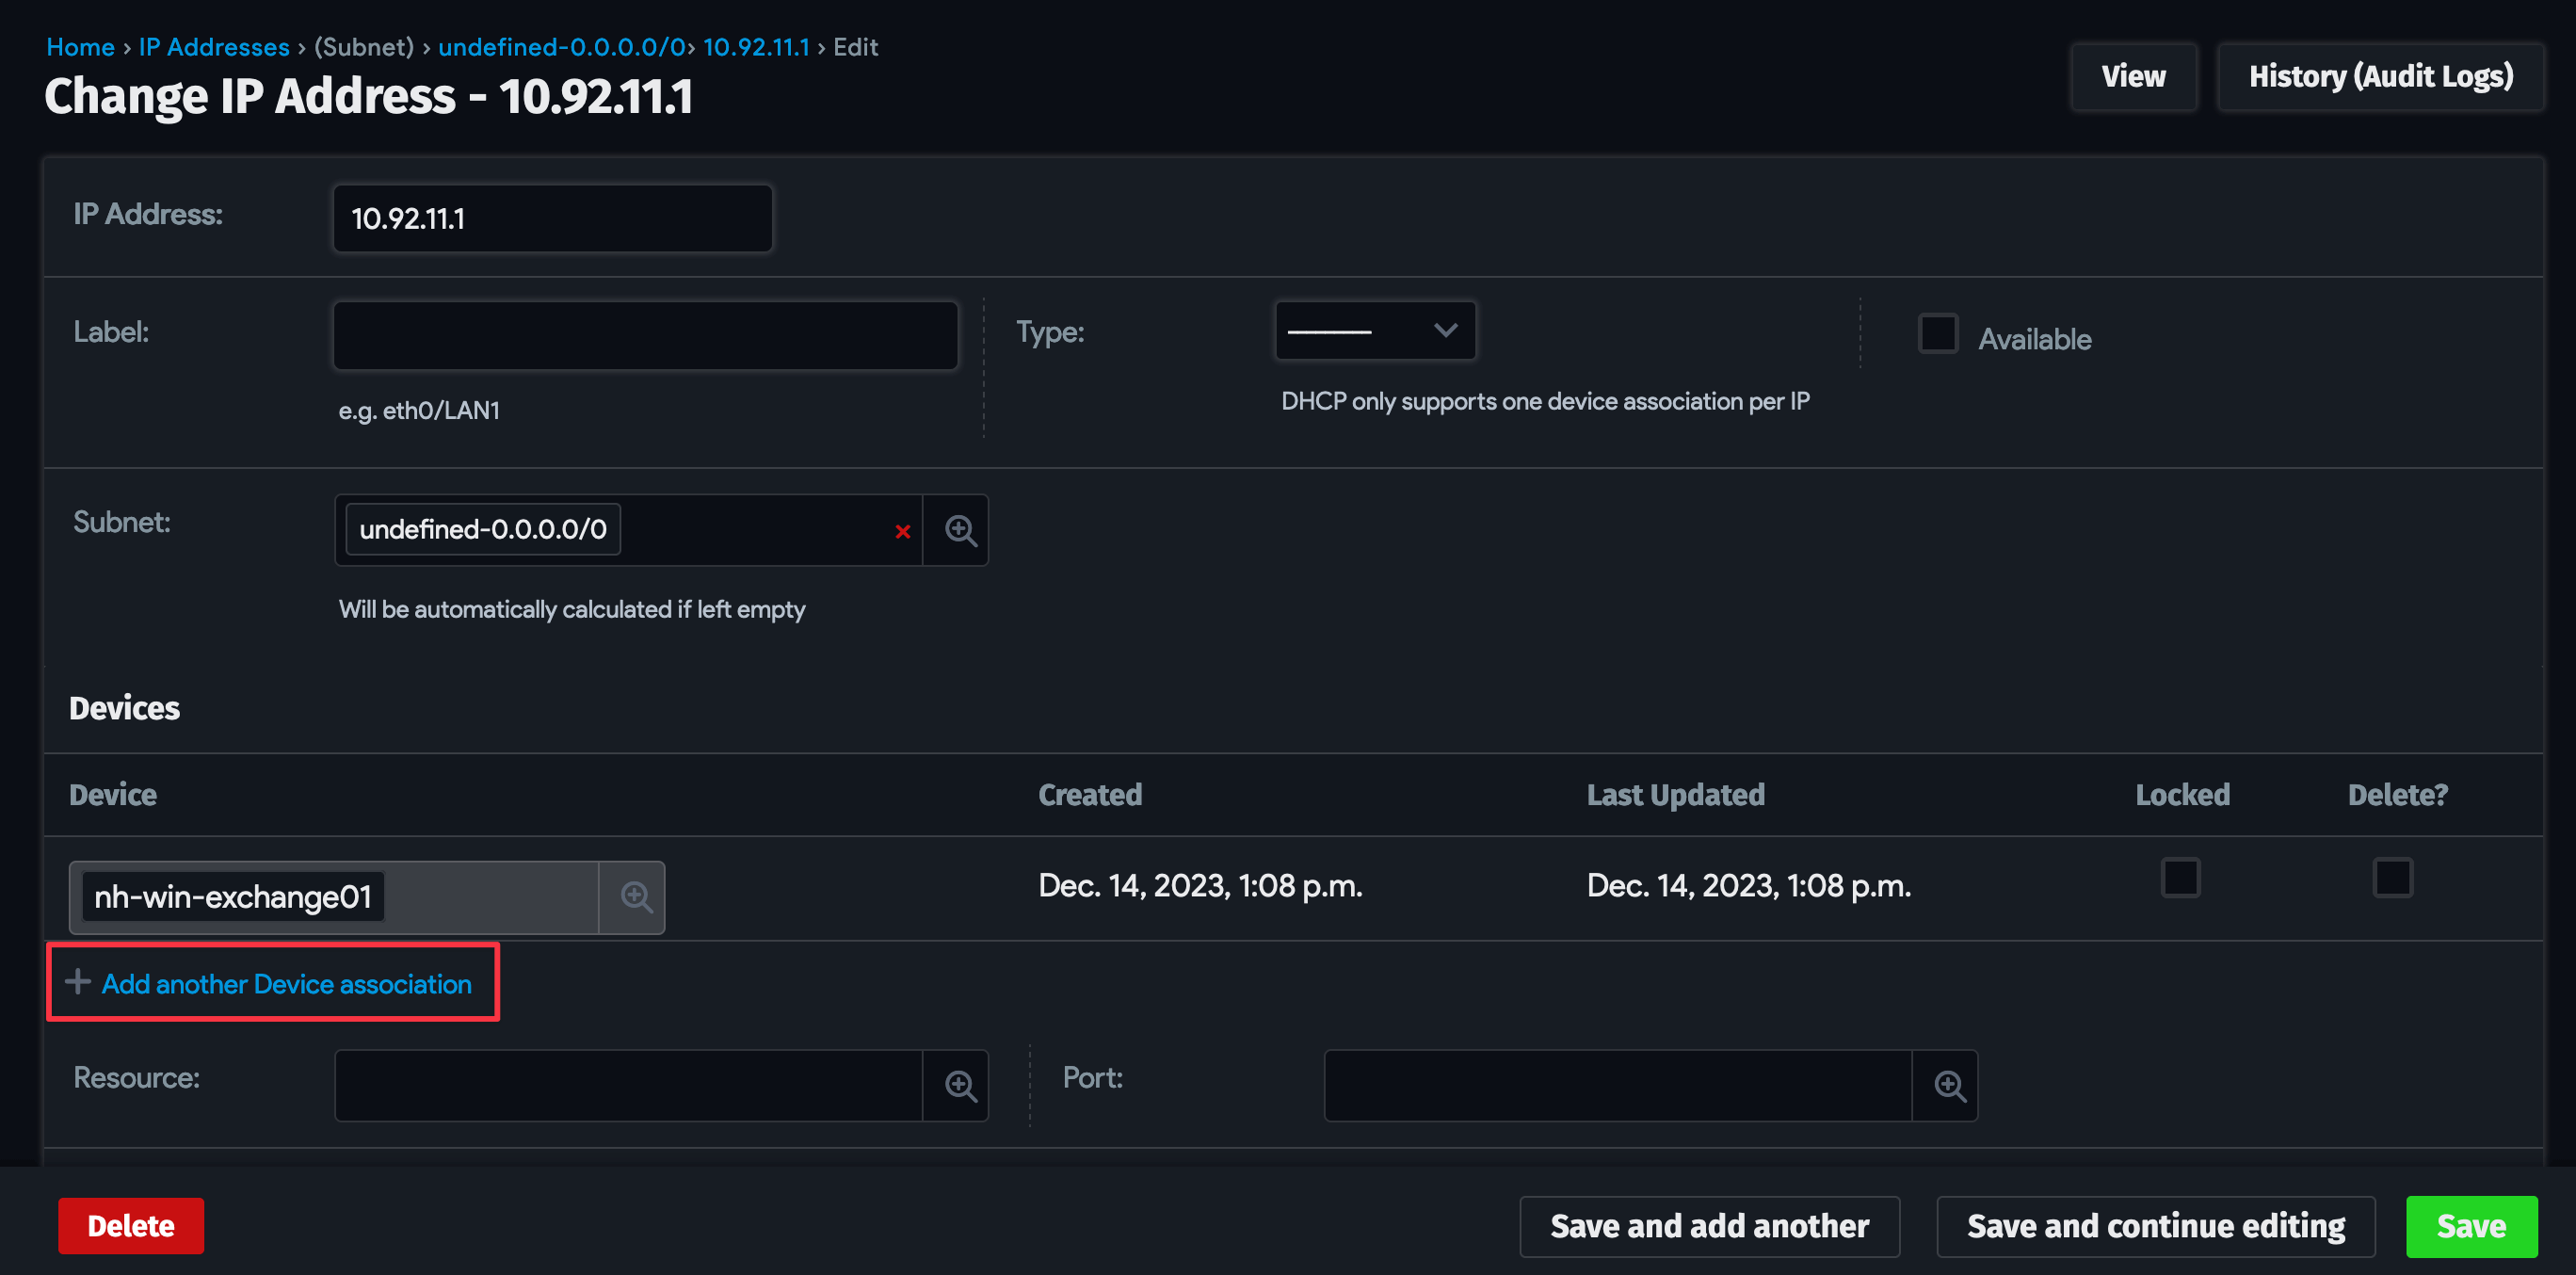Viewport: 2576px width, 1275px height.
Task: Open IP Addresses breadcrumb link
Action: pyautogui.click(x=214, y=47)
